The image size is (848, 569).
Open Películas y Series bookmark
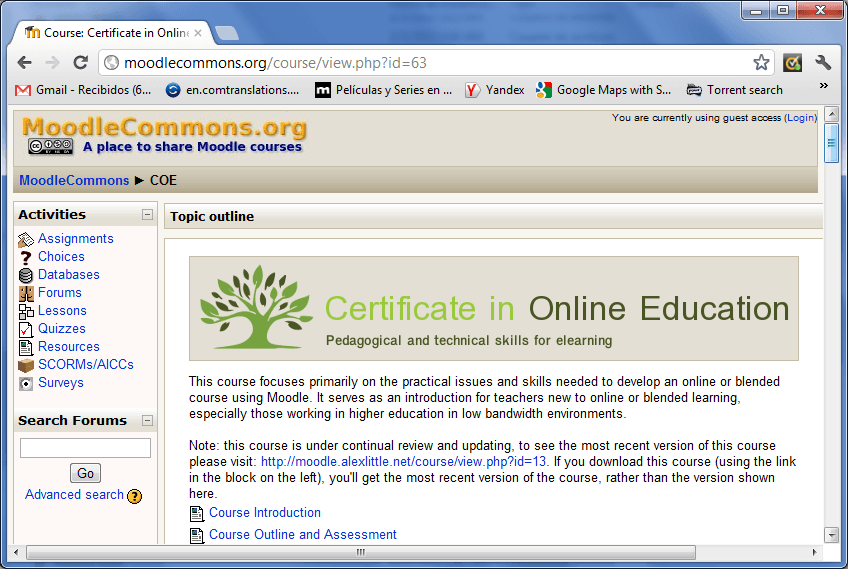383,90
